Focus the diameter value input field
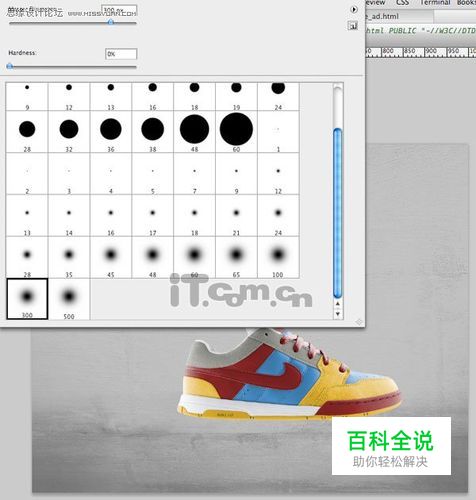476x500 pixels. click(119, 10)
